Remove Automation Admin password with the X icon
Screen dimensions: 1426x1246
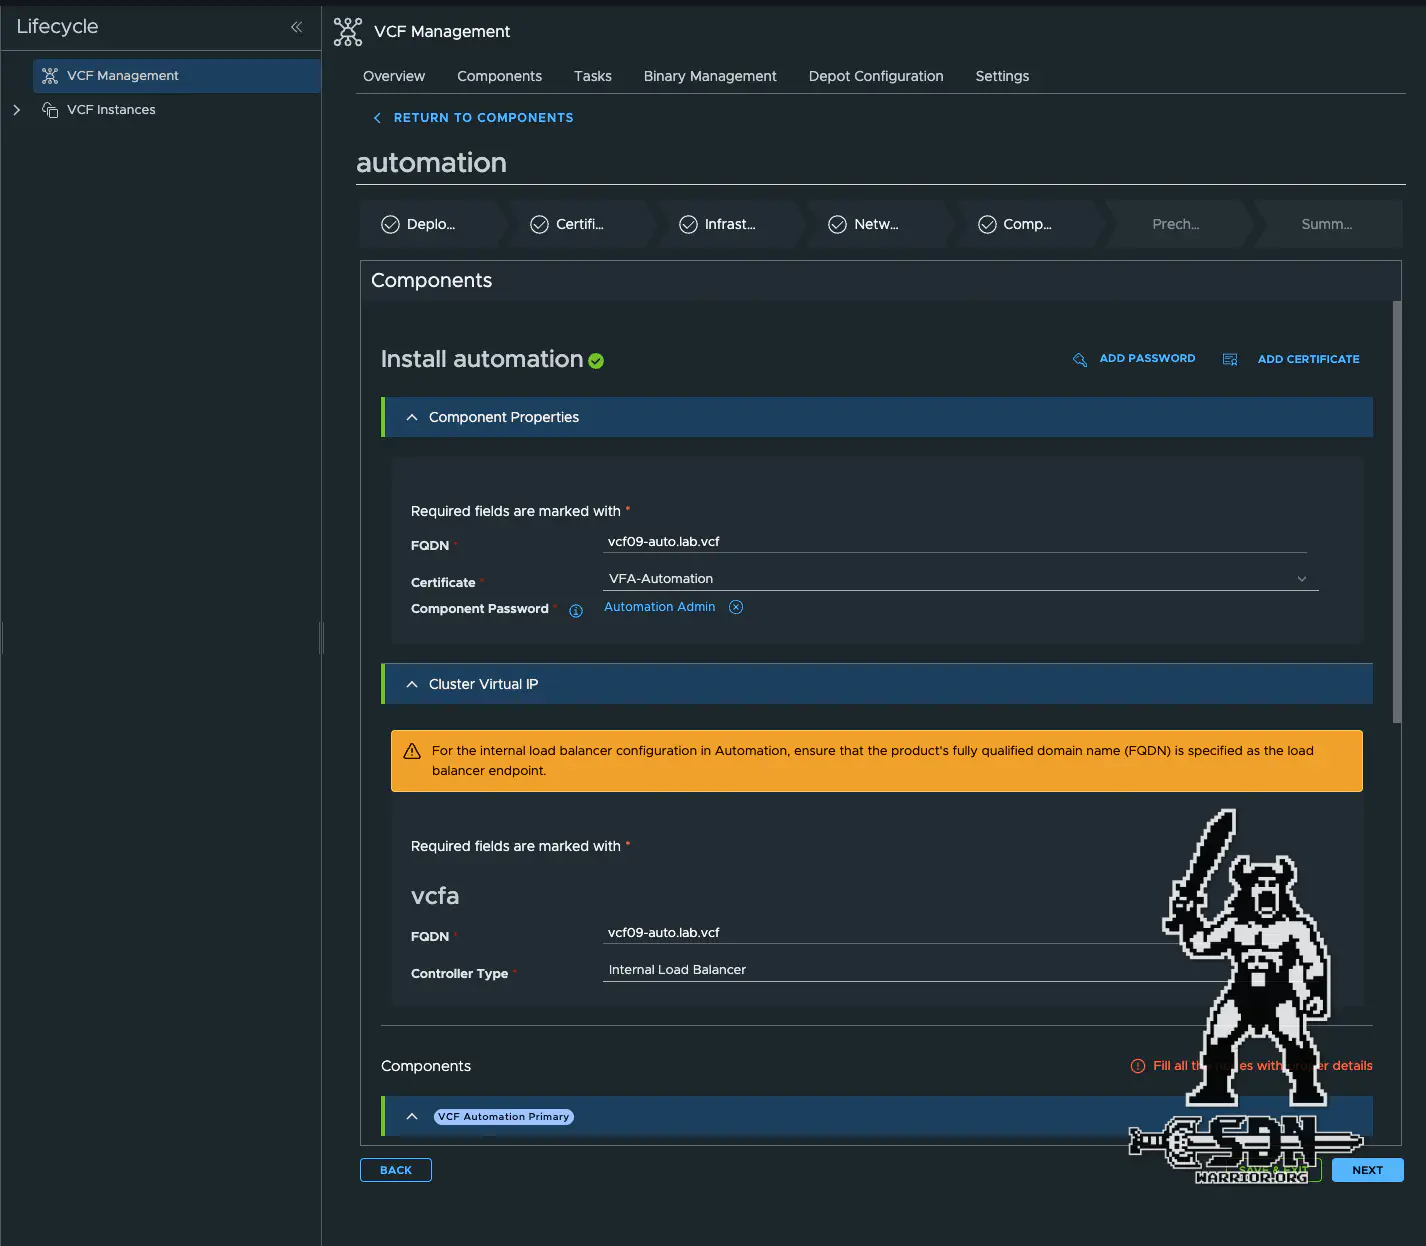(736, 607)
